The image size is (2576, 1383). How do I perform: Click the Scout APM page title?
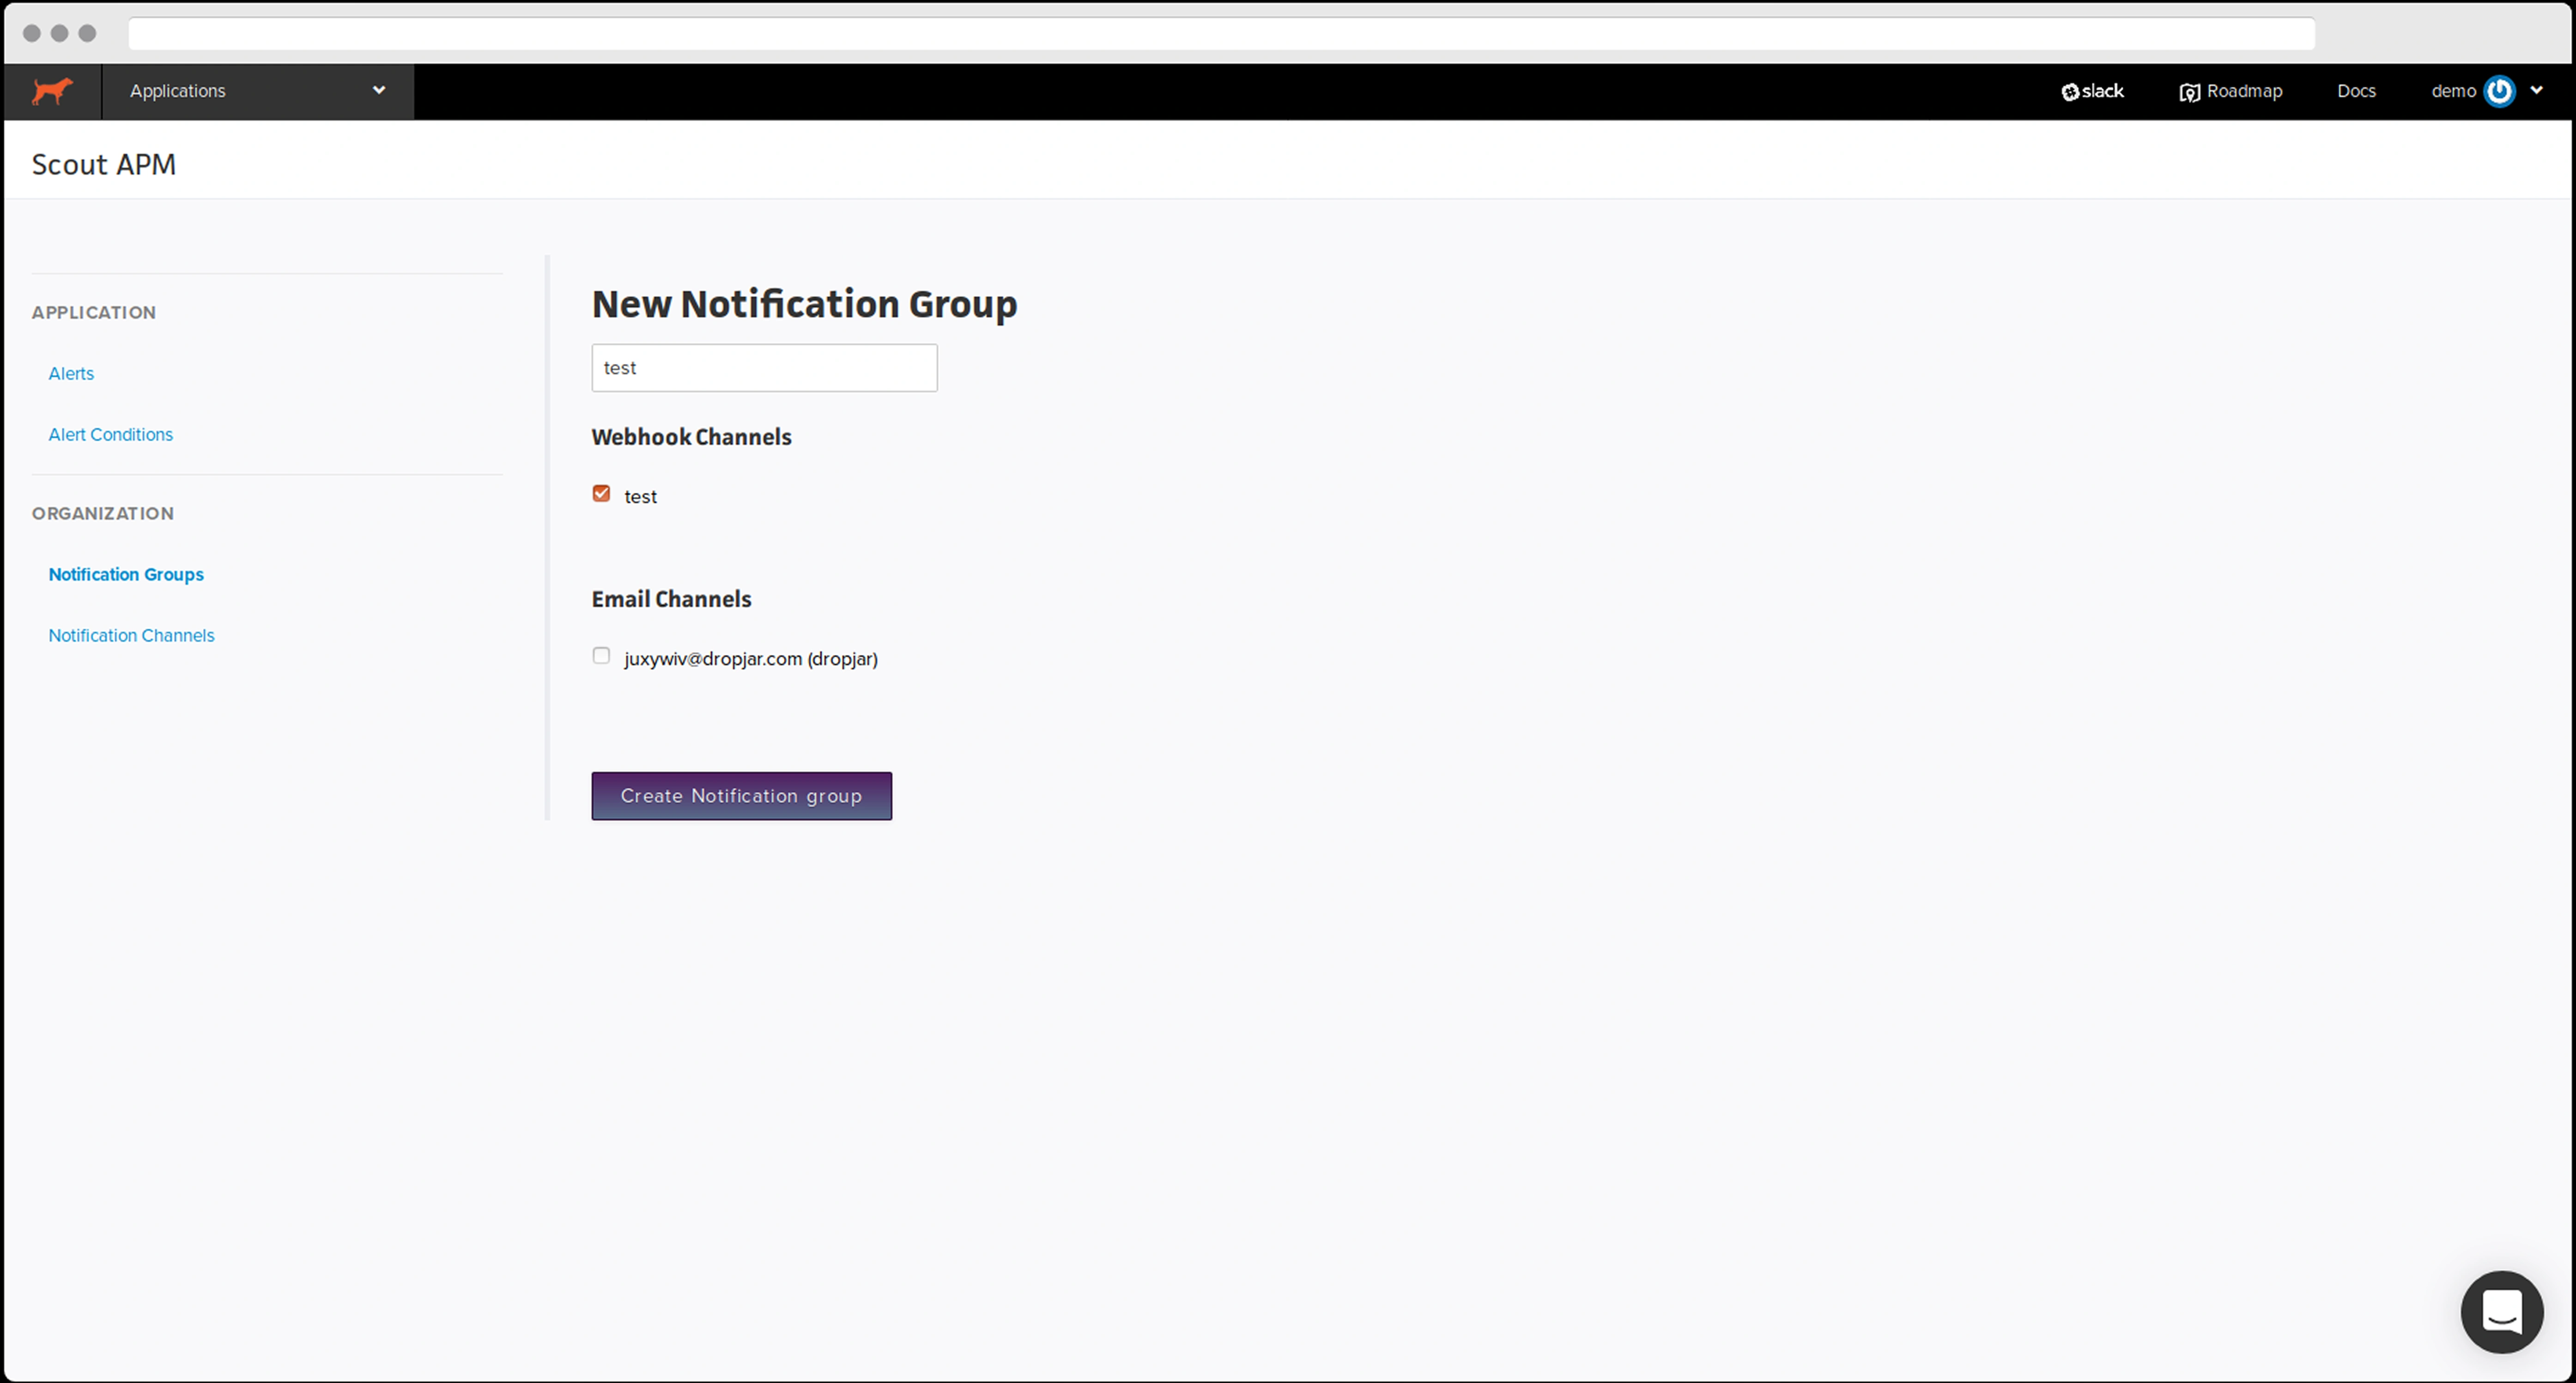[104, 165]
